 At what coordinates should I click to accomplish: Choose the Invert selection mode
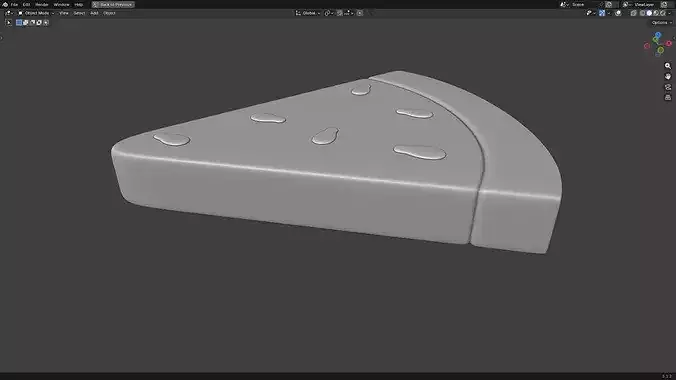coord(39,22)
